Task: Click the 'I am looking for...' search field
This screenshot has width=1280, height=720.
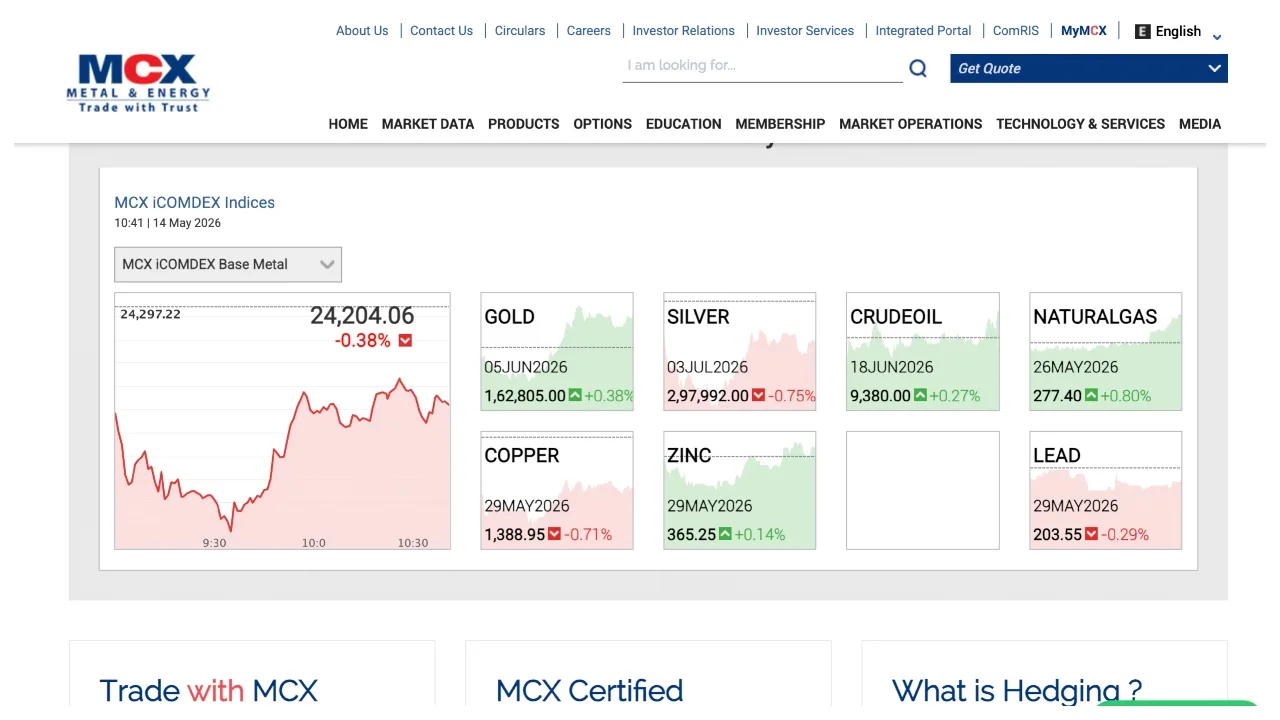Action: click(762, 66)
